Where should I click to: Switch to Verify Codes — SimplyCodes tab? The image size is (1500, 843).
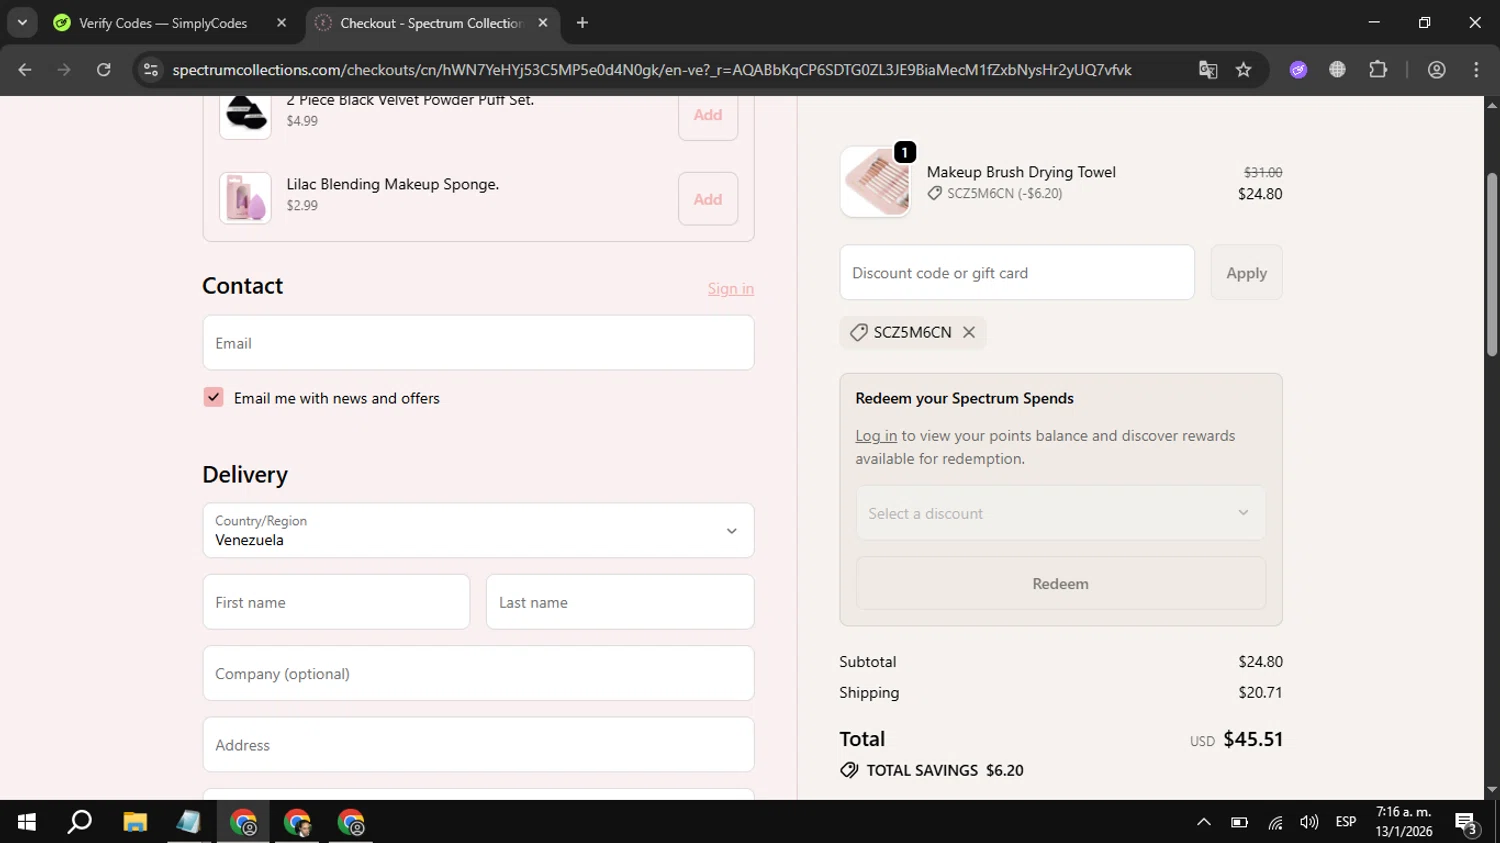pyautogui.click(x=163, y=23)
